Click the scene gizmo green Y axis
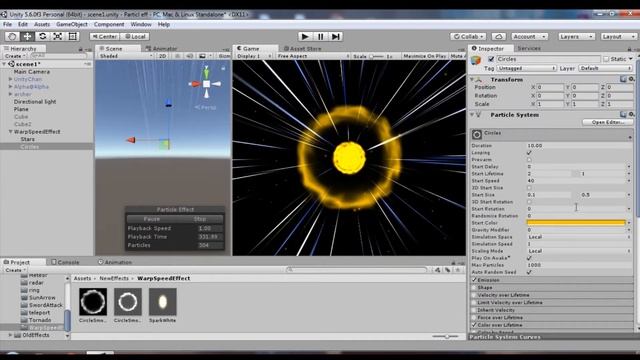640x360 pixels. (207, 72)
